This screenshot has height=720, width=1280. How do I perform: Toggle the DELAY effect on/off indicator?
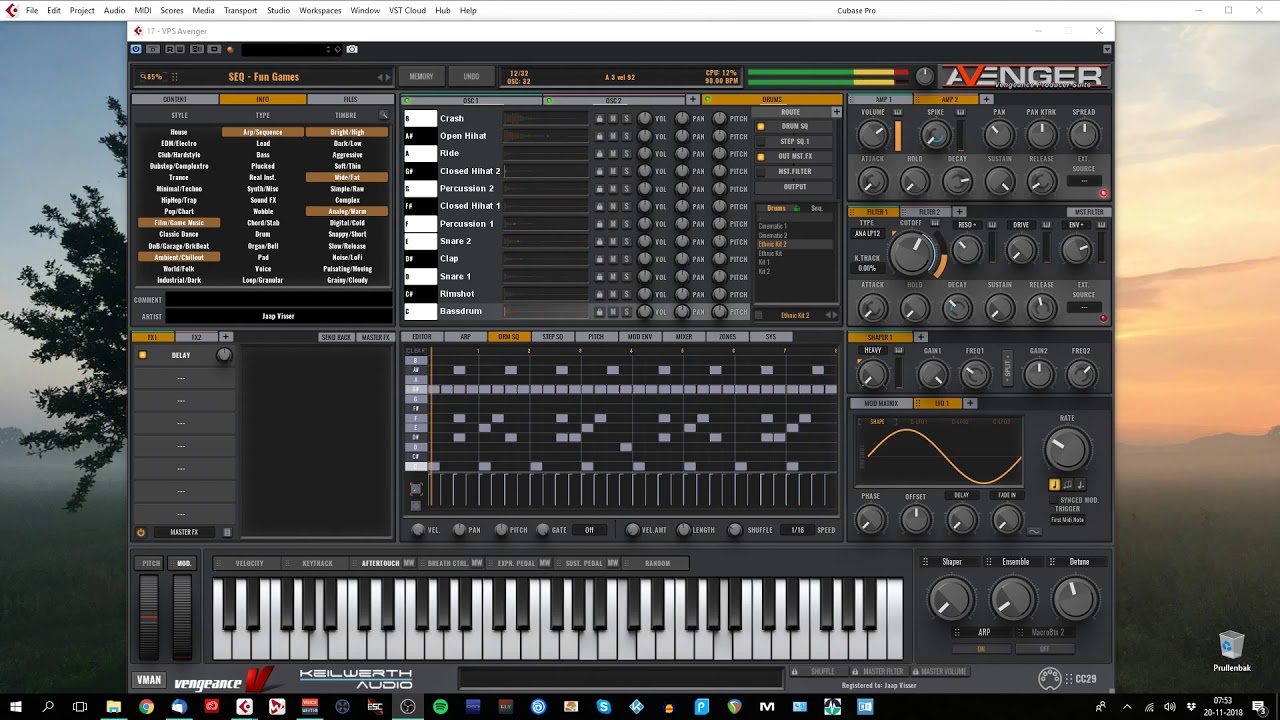[x=142, y=355]
